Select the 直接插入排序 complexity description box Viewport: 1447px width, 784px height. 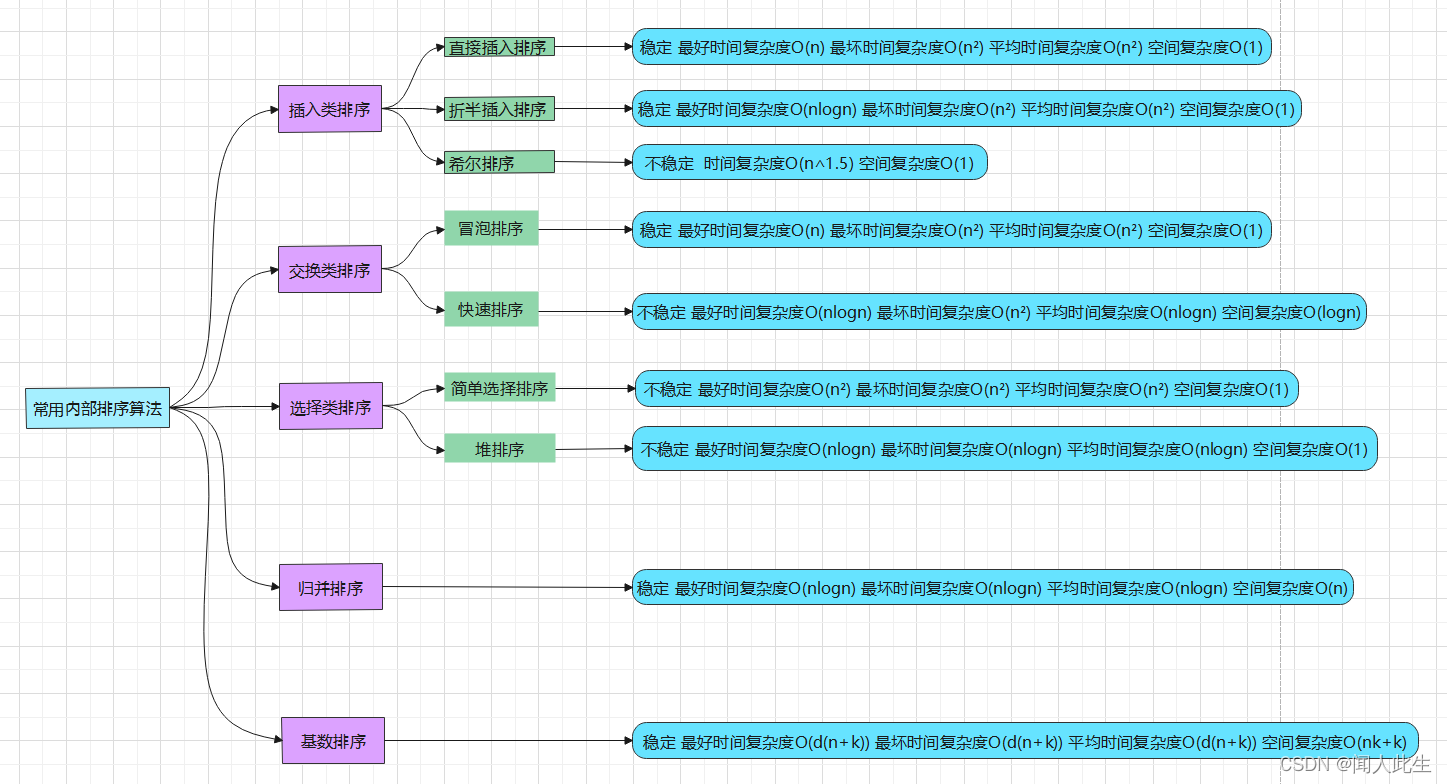click(952, 47)
